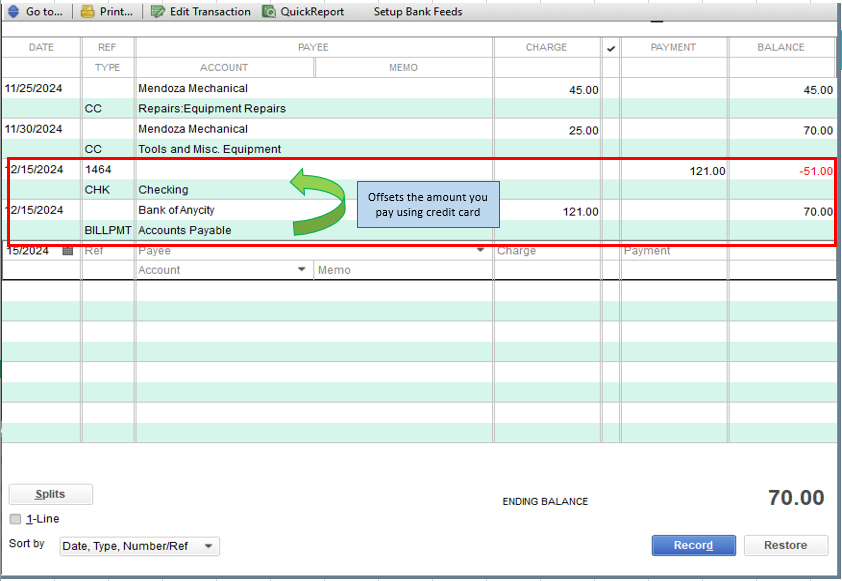Open calendar icon in date entry field
The height and width of the screenshot is (581, 842).
coord(68,250)
